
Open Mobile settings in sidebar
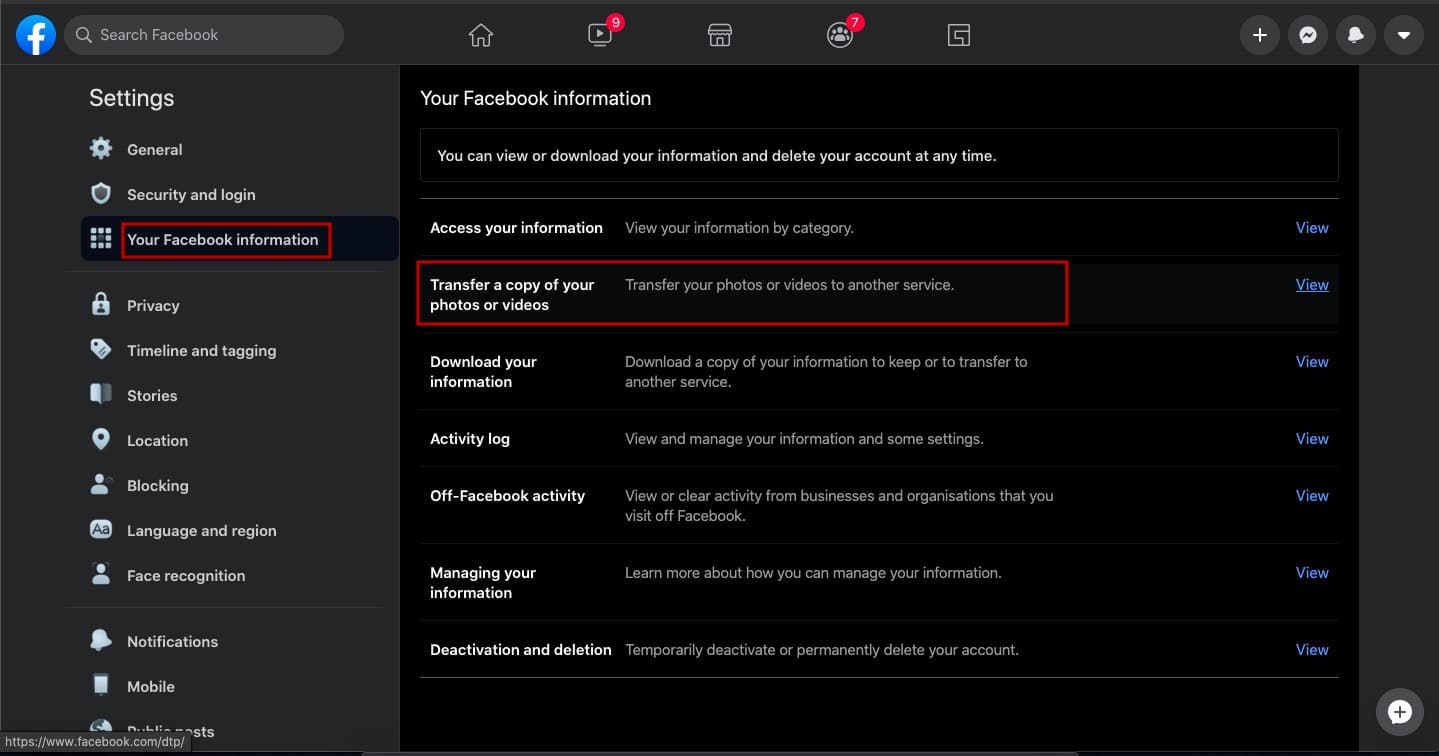point(151,687)
